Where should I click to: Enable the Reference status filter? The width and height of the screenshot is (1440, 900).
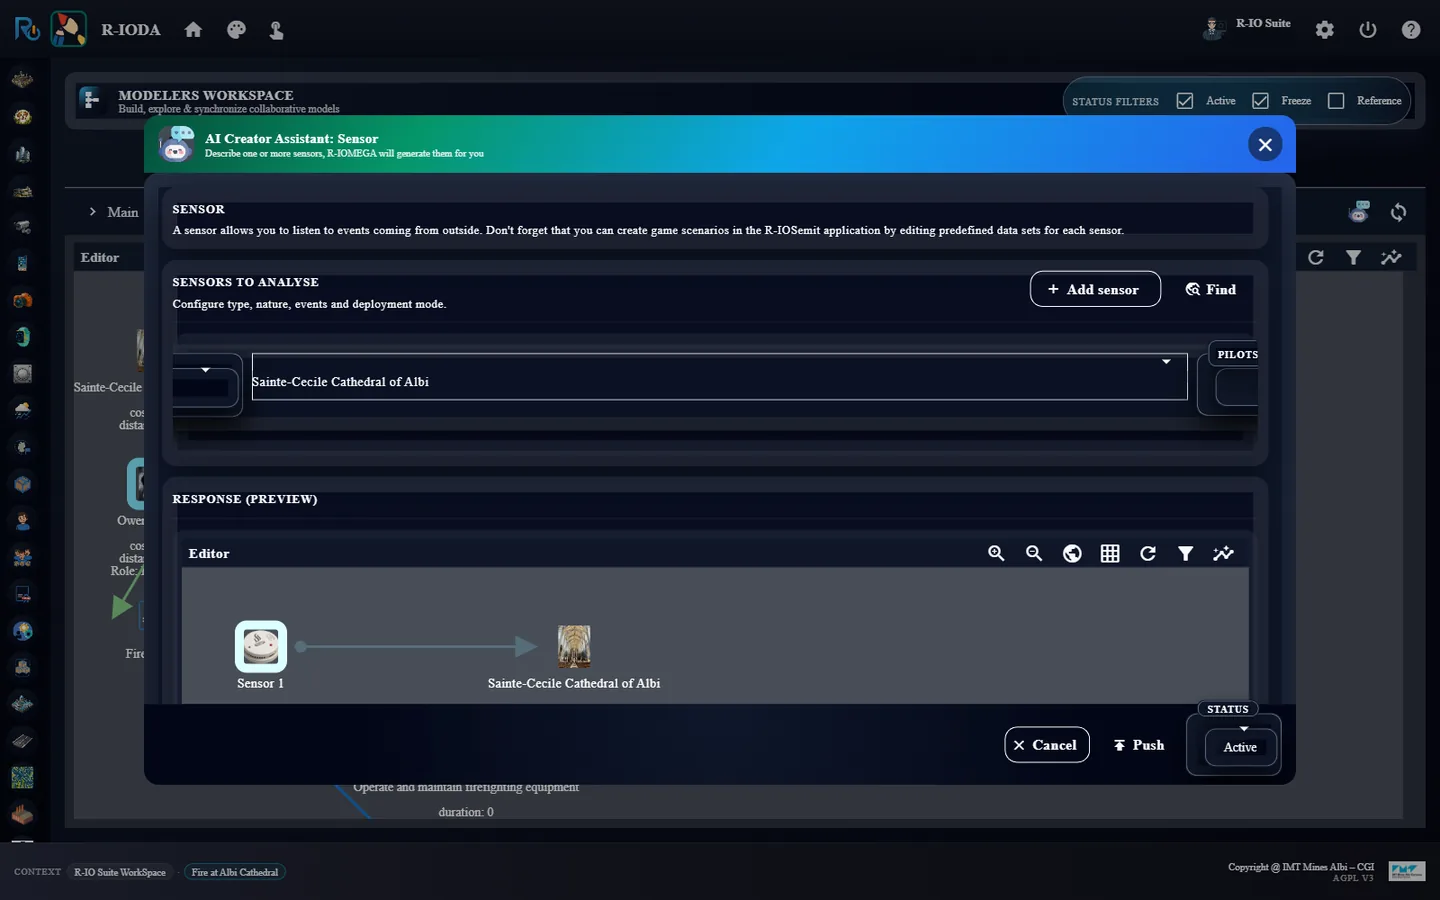tap(1336, 101)
